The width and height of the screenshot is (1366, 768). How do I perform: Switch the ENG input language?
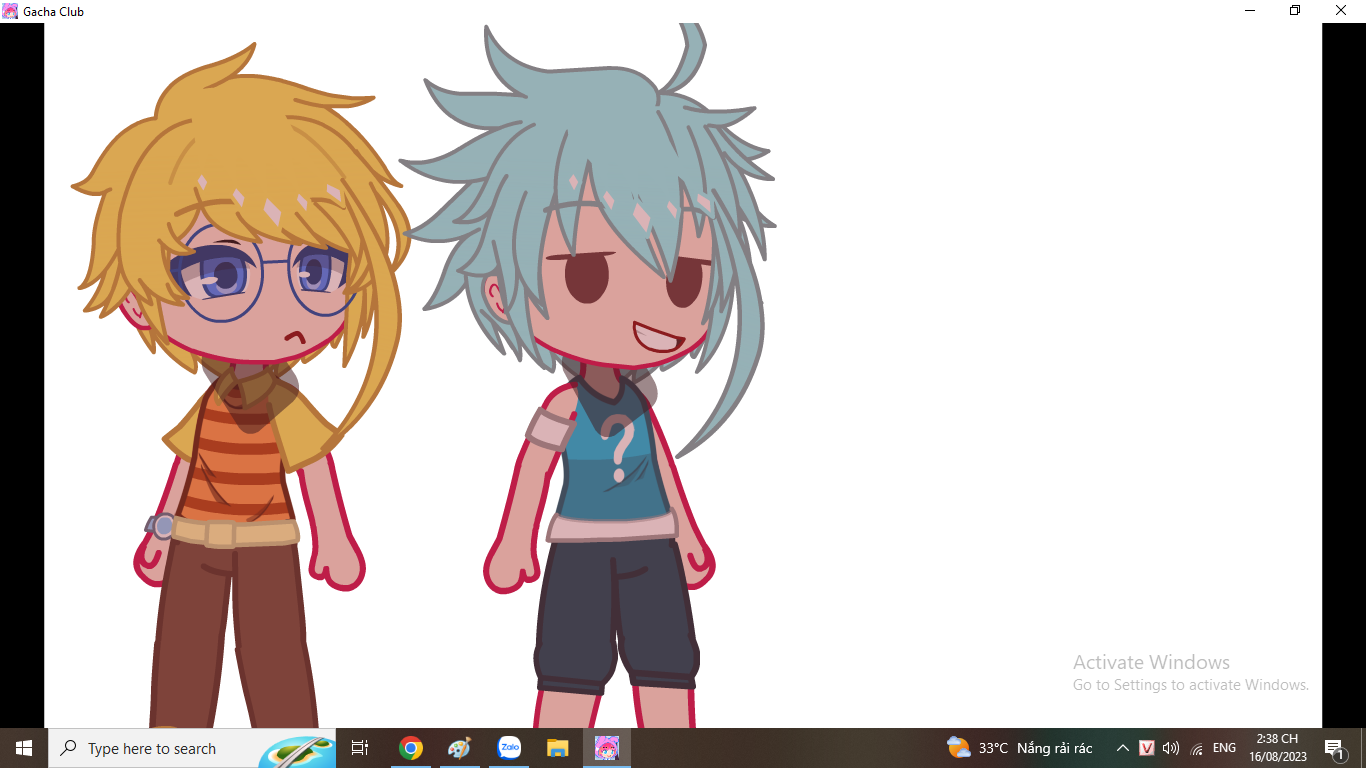(x=1224, y=748)
